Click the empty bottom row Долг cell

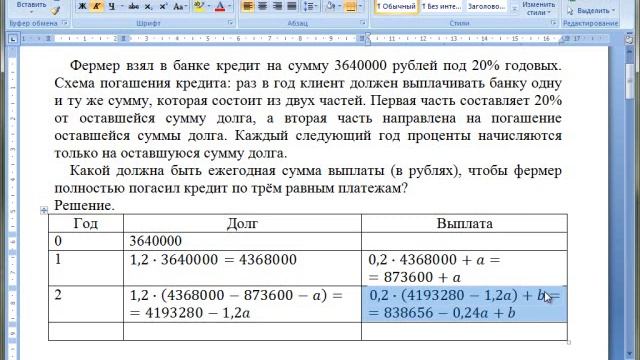pyautogui.click(x=242, y=331)
